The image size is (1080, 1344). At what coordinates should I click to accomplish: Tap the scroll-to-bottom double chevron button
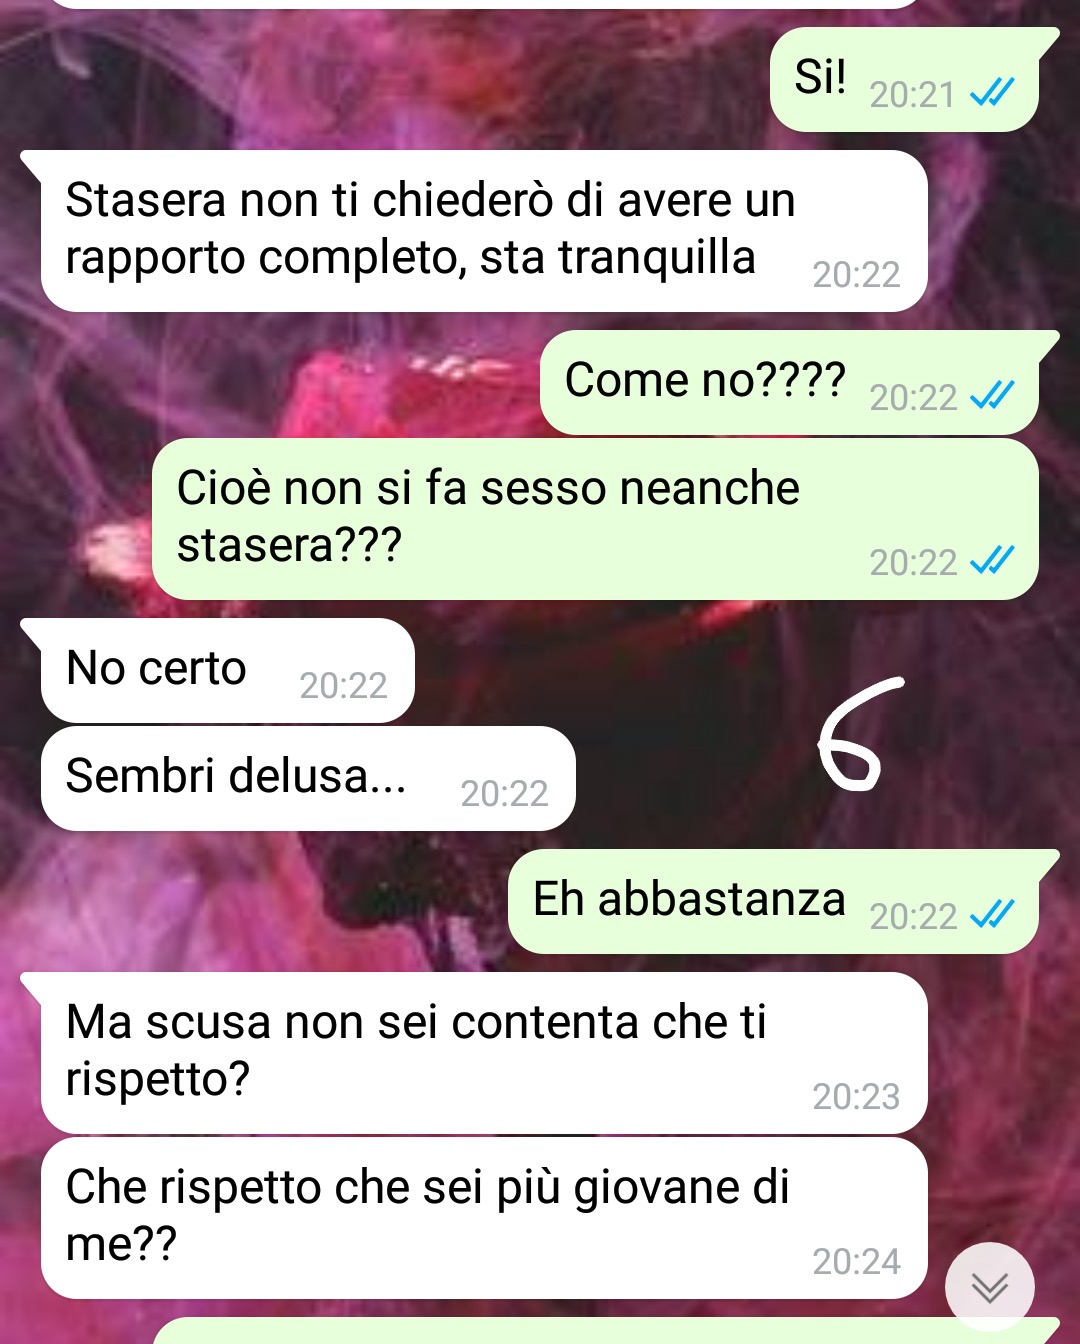[x=990, y=1287]
